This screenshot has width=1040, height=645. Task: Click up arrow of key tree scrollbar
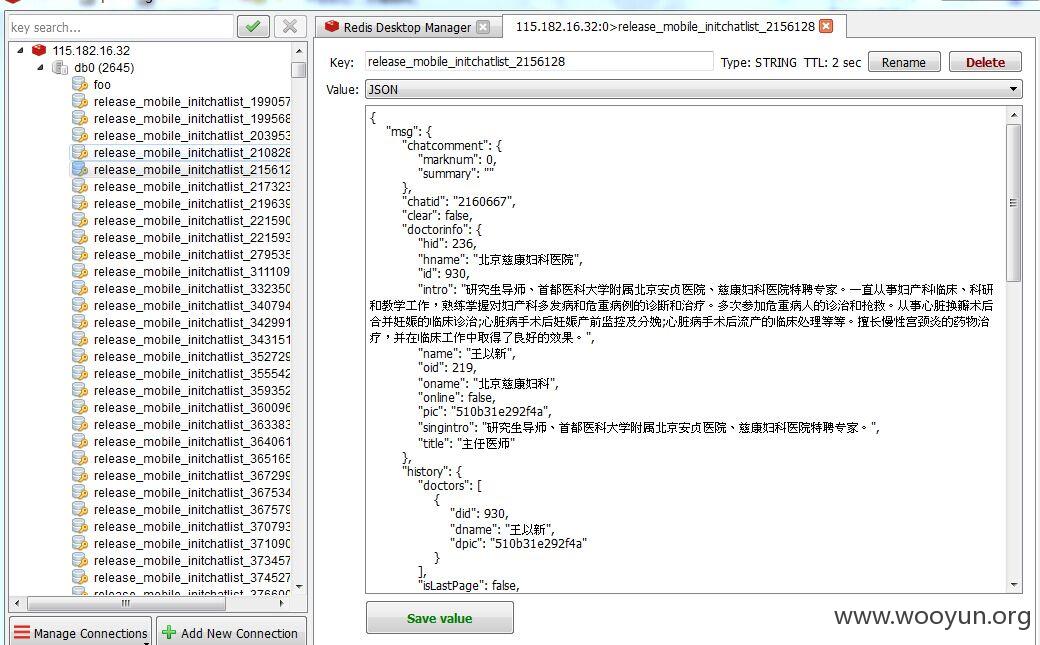click(298, 51)
